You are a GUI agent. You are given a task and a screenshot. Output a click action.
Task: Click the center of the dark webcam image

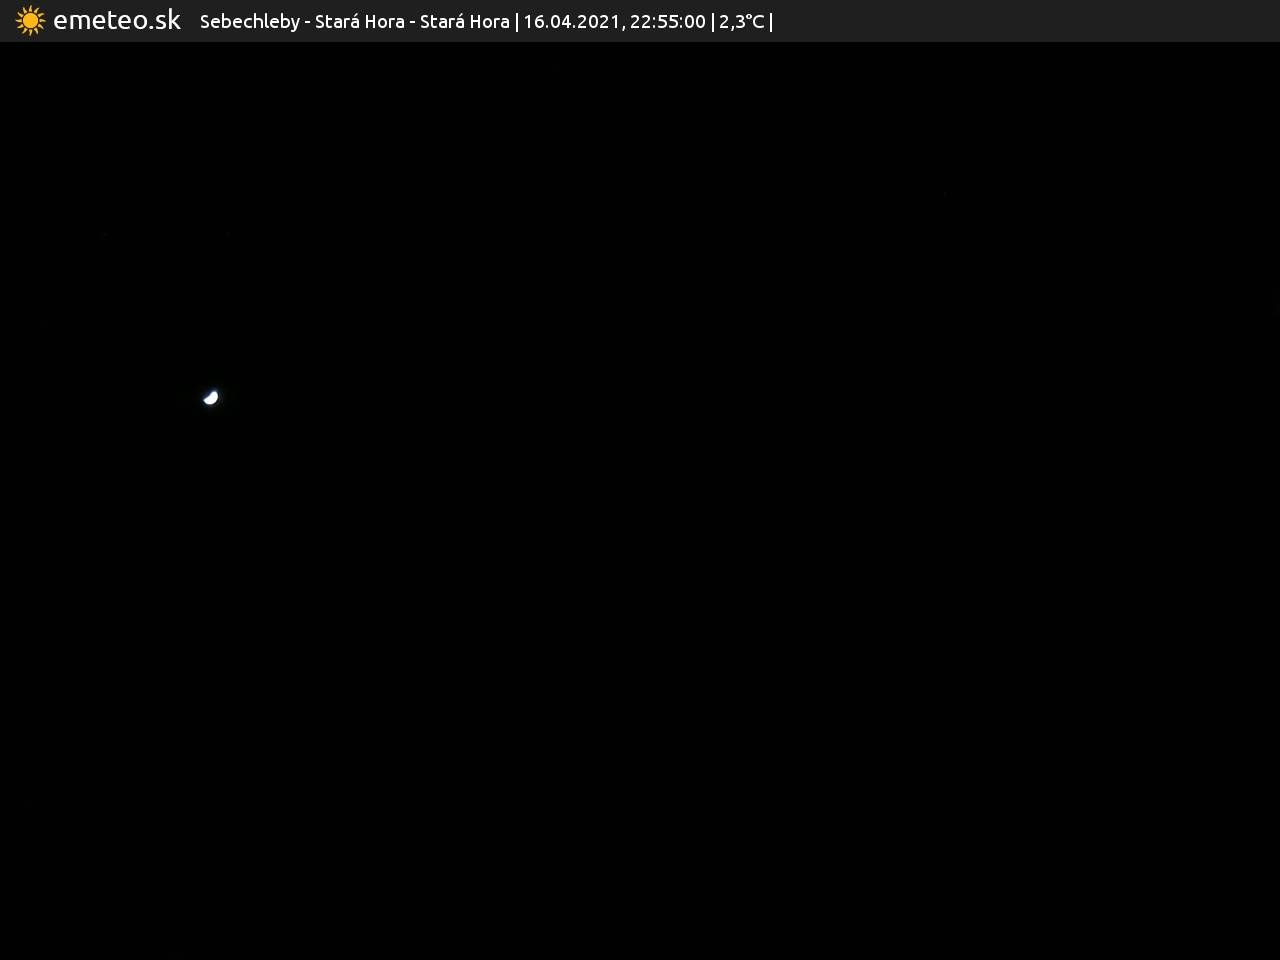pos(640,500)
